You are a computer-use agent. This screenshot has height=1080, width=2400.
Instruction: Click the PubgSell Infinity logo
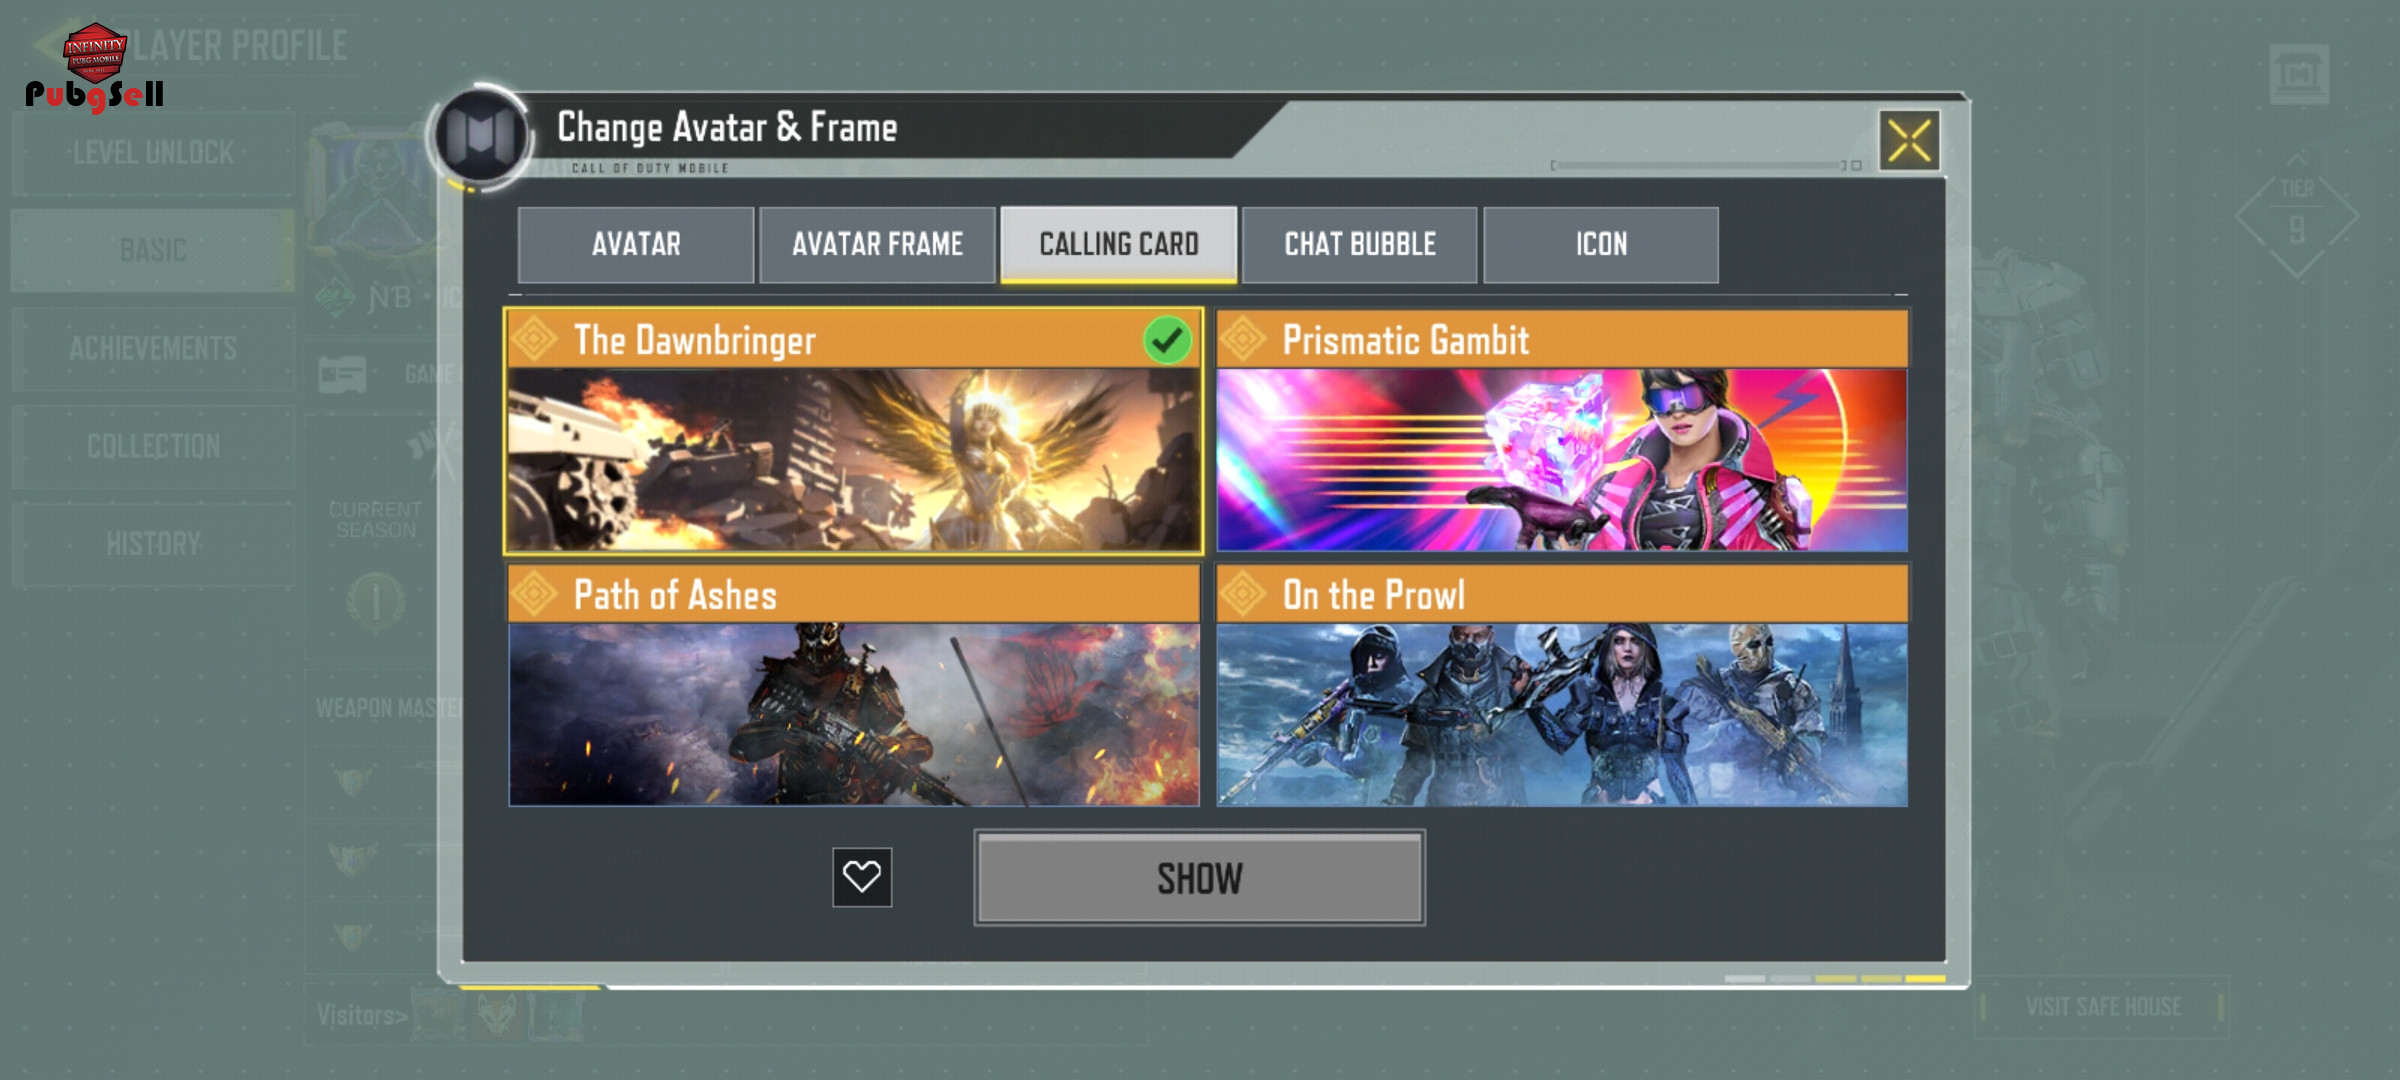(x=95, y=67)
